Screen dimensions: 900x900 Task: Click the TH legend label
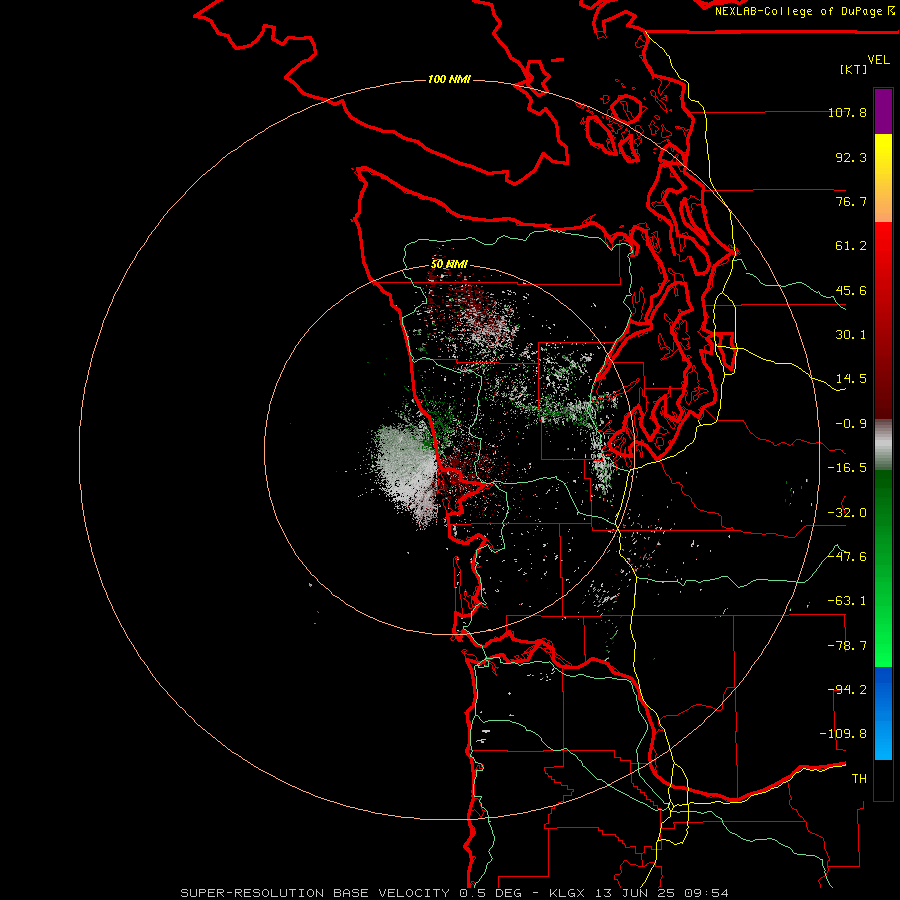(859, 779)
